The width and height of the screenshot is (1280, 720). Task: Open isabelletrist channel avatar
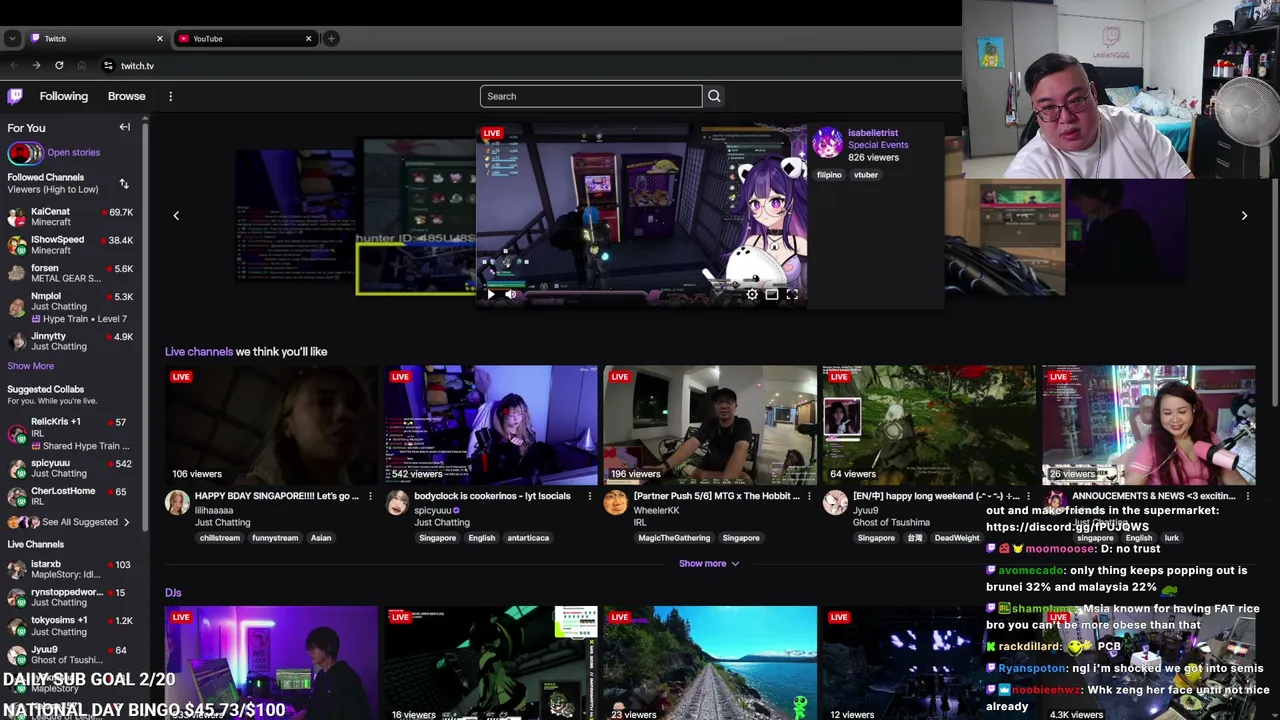pyautogui.click(x=827, y=144)
